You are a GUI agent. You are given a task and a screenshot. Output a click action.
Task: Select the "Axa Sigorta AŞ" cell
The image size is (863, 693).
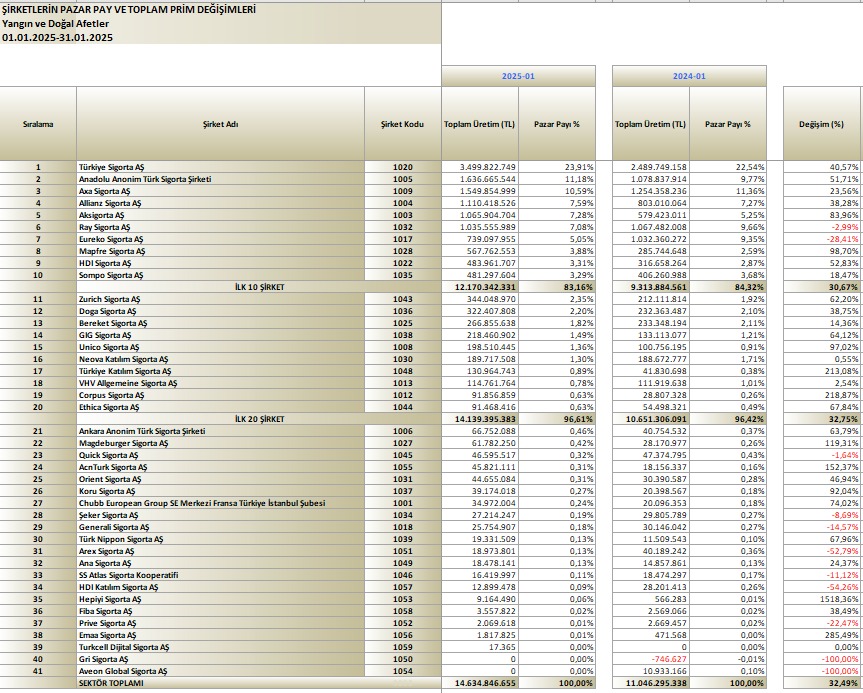[220, 191]
